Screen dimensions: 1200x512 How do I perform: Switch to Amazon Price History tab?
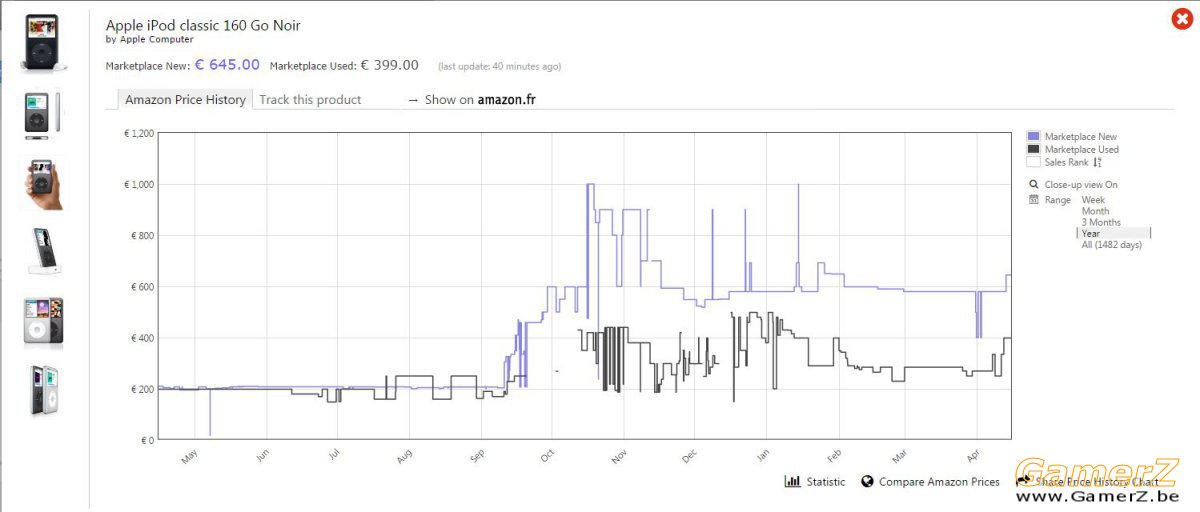click(x=184, y=100)
